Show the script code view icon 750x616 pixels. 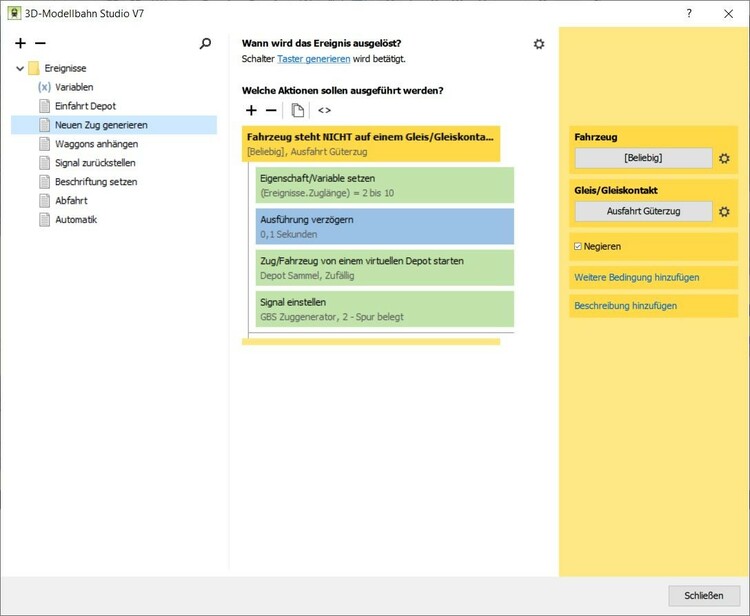(x=324, y=110)
